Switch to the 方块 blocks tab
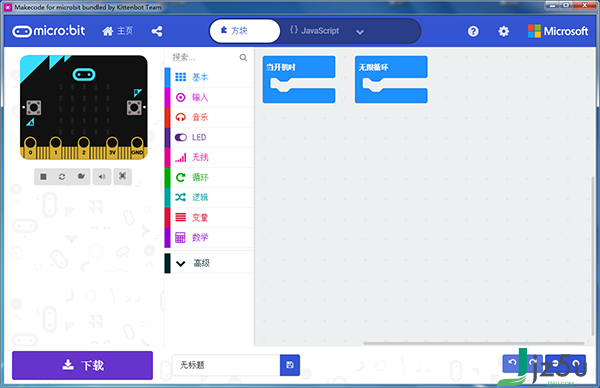600x388 pixels. tap(245, 31)
